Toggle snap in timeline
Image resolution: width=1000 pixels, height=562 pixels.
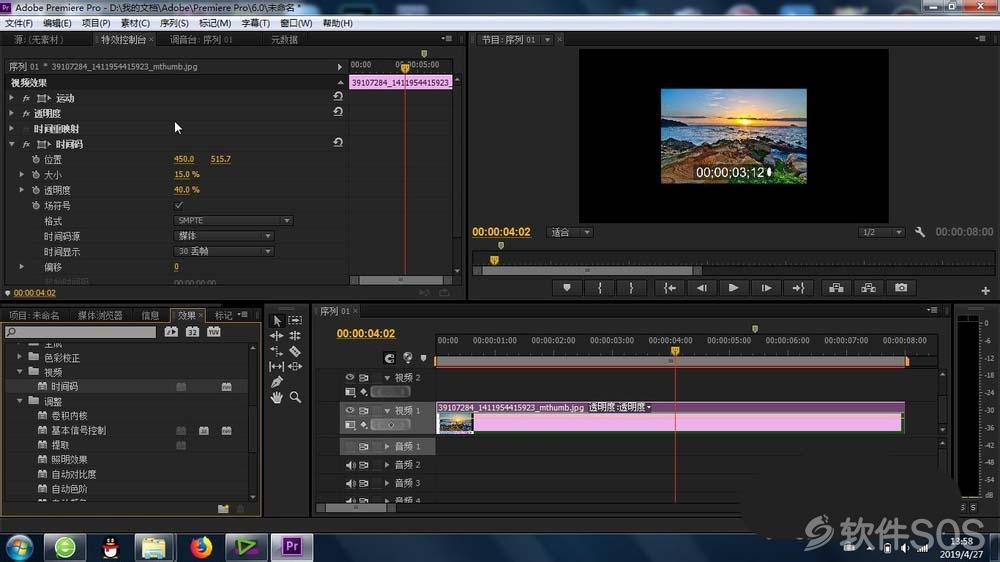click(389, 358)
